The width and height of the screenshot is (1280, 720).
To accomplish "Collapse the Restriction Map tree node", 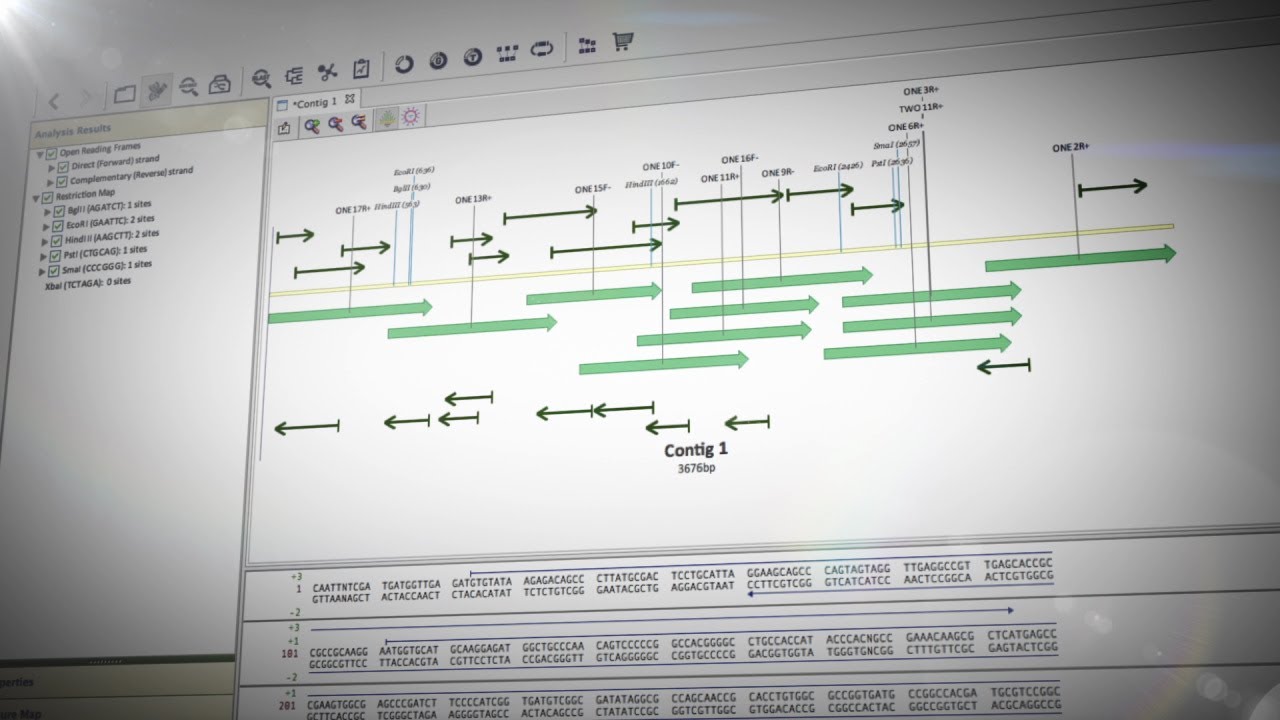I will 37,198.
